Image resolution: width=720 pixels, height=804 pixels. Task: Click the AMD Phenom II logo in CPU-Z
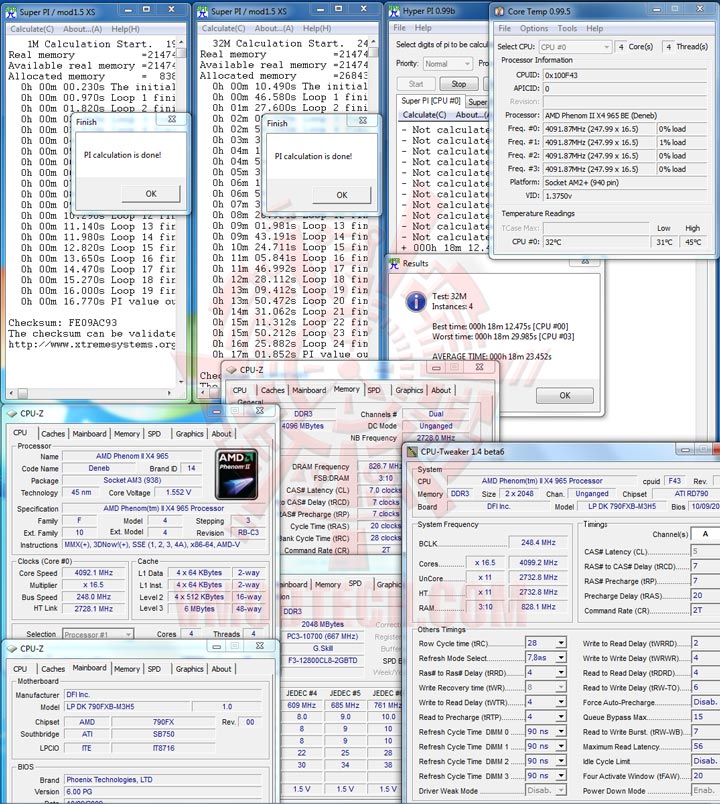coord(236,474)
